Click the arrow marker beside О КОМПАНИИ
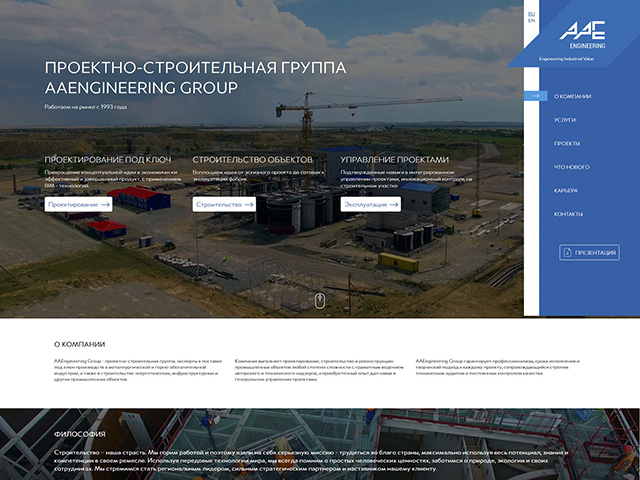640x480 pixels. click(x=536, y=96)
